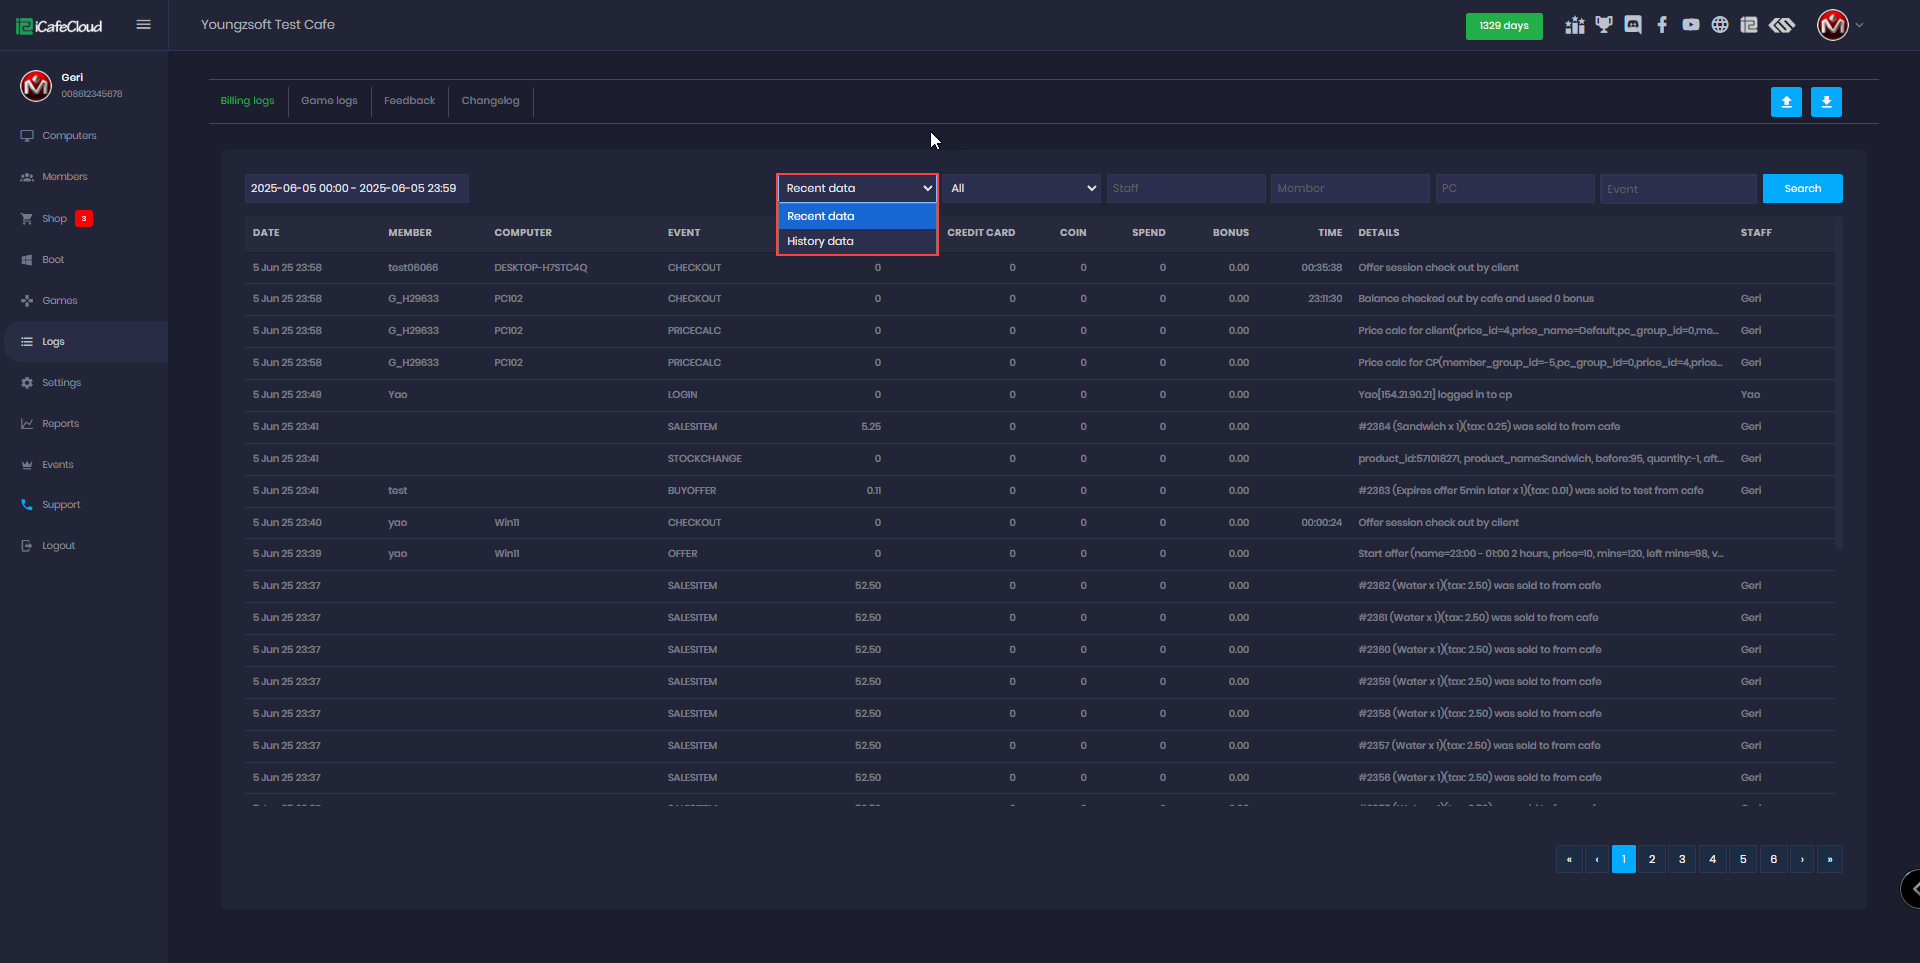Screen dimensions: 1920x963
Task: Toggle the hamburger sidebar menu
Action: tap(144, 25)
